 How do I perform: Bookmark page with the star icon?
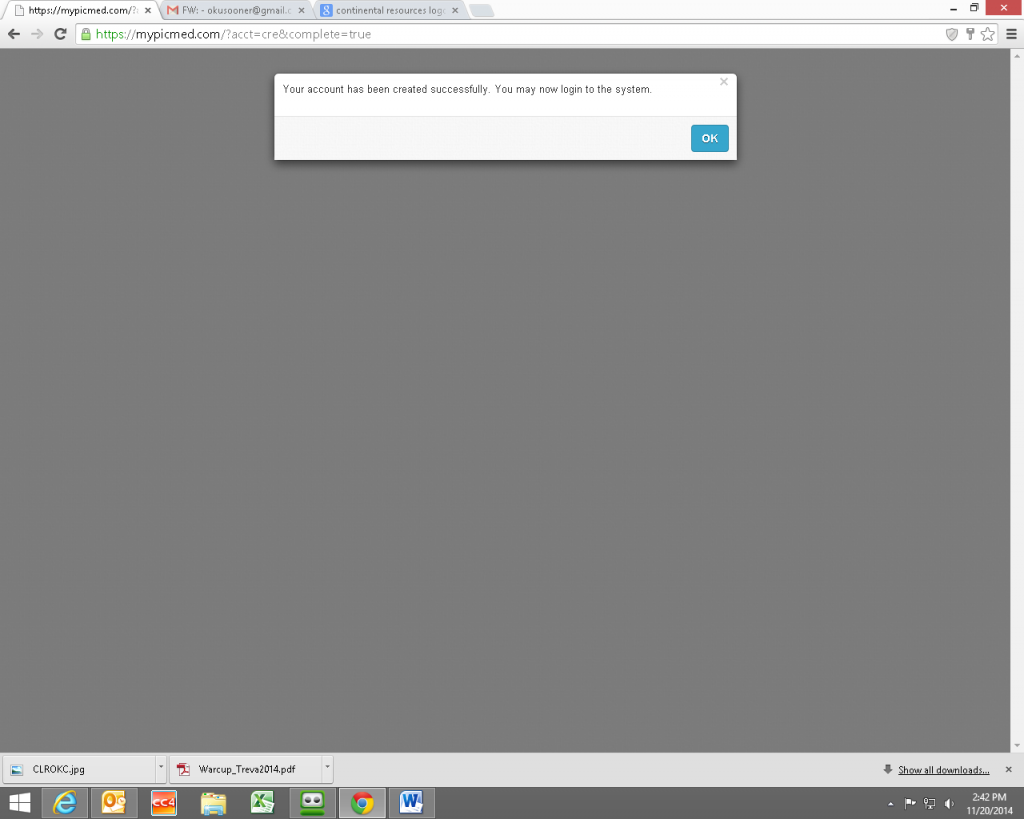[x=988, y=34]
